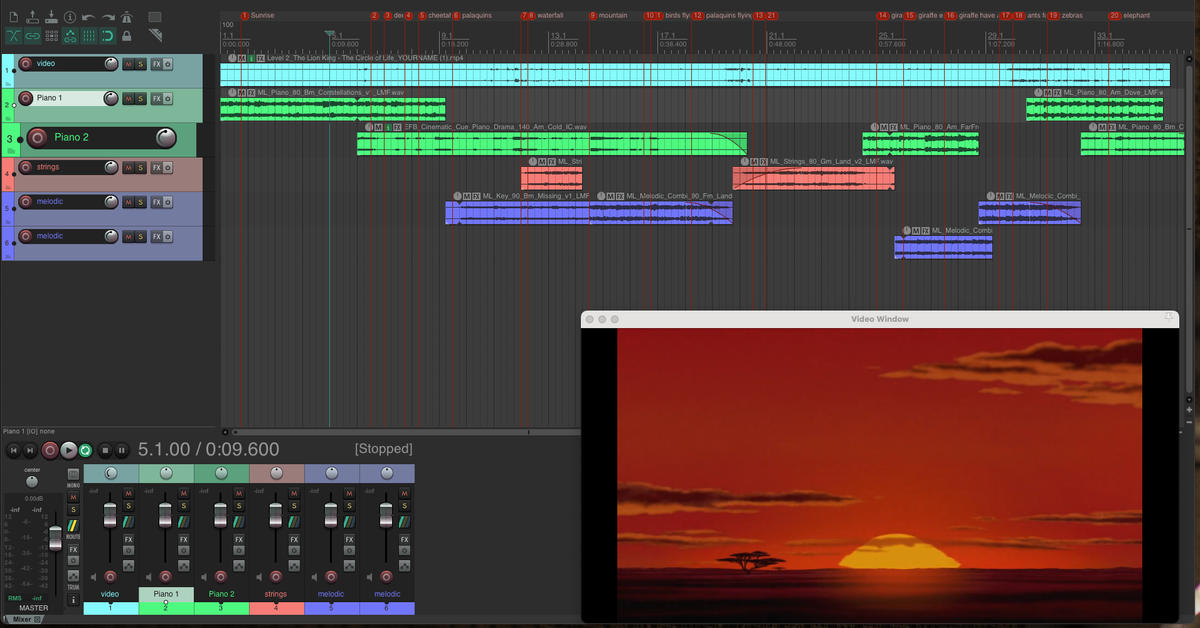Mute the video track in track panel
The height and width of the screenshot is (628, 1200).
pyautogui.click(x=128, y=64)
